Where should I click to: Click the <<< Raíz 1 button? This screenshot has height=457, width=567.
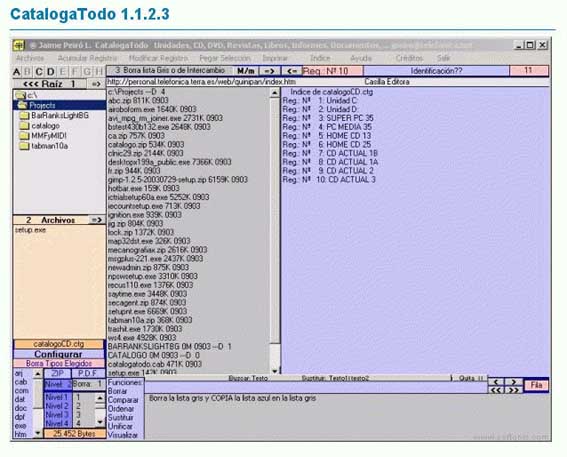tap(50, 84)
